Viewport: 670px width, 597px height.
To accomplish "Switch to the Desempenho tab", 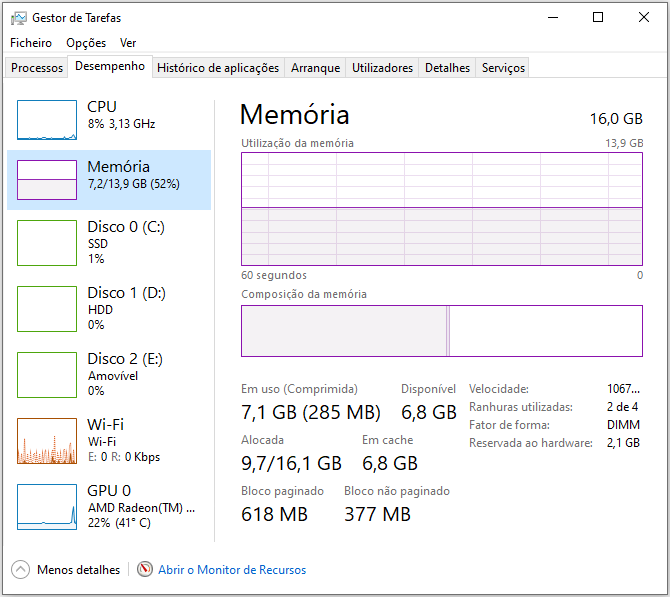I will pyautogui.click(x=110, y=66).
